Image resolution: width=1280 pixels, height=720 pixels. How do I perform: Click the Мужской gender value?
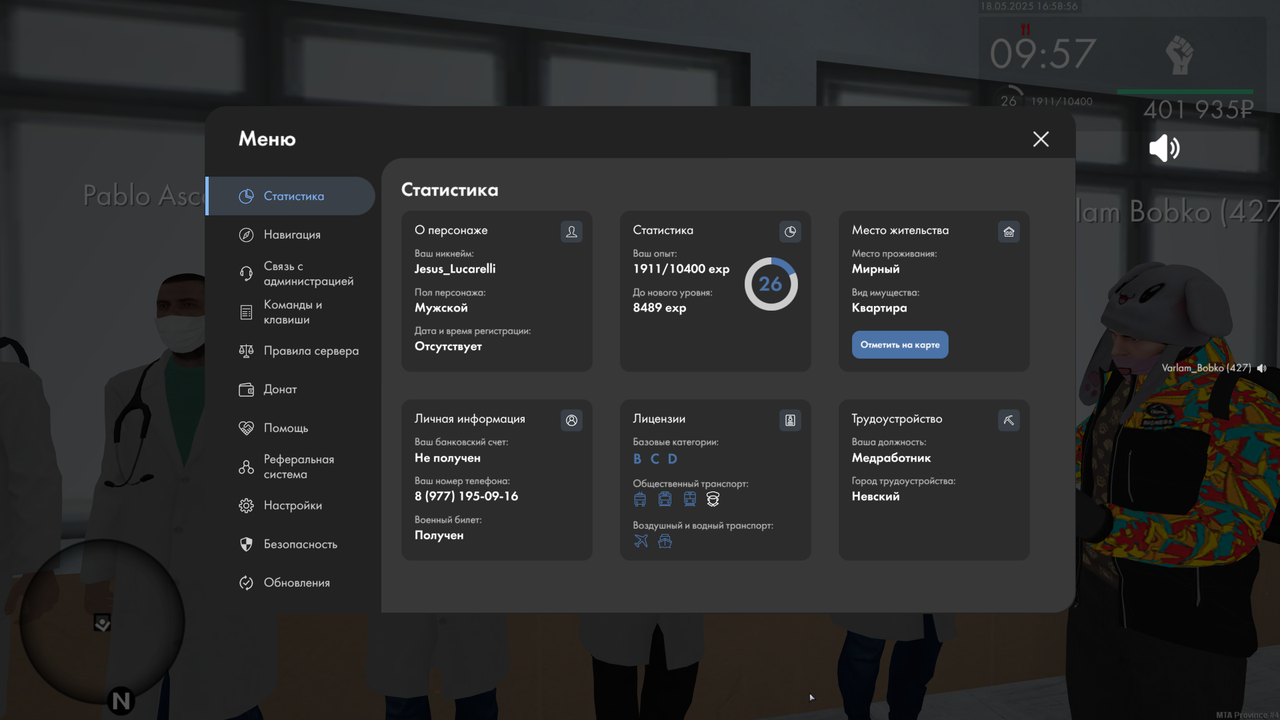coord(441,308)
